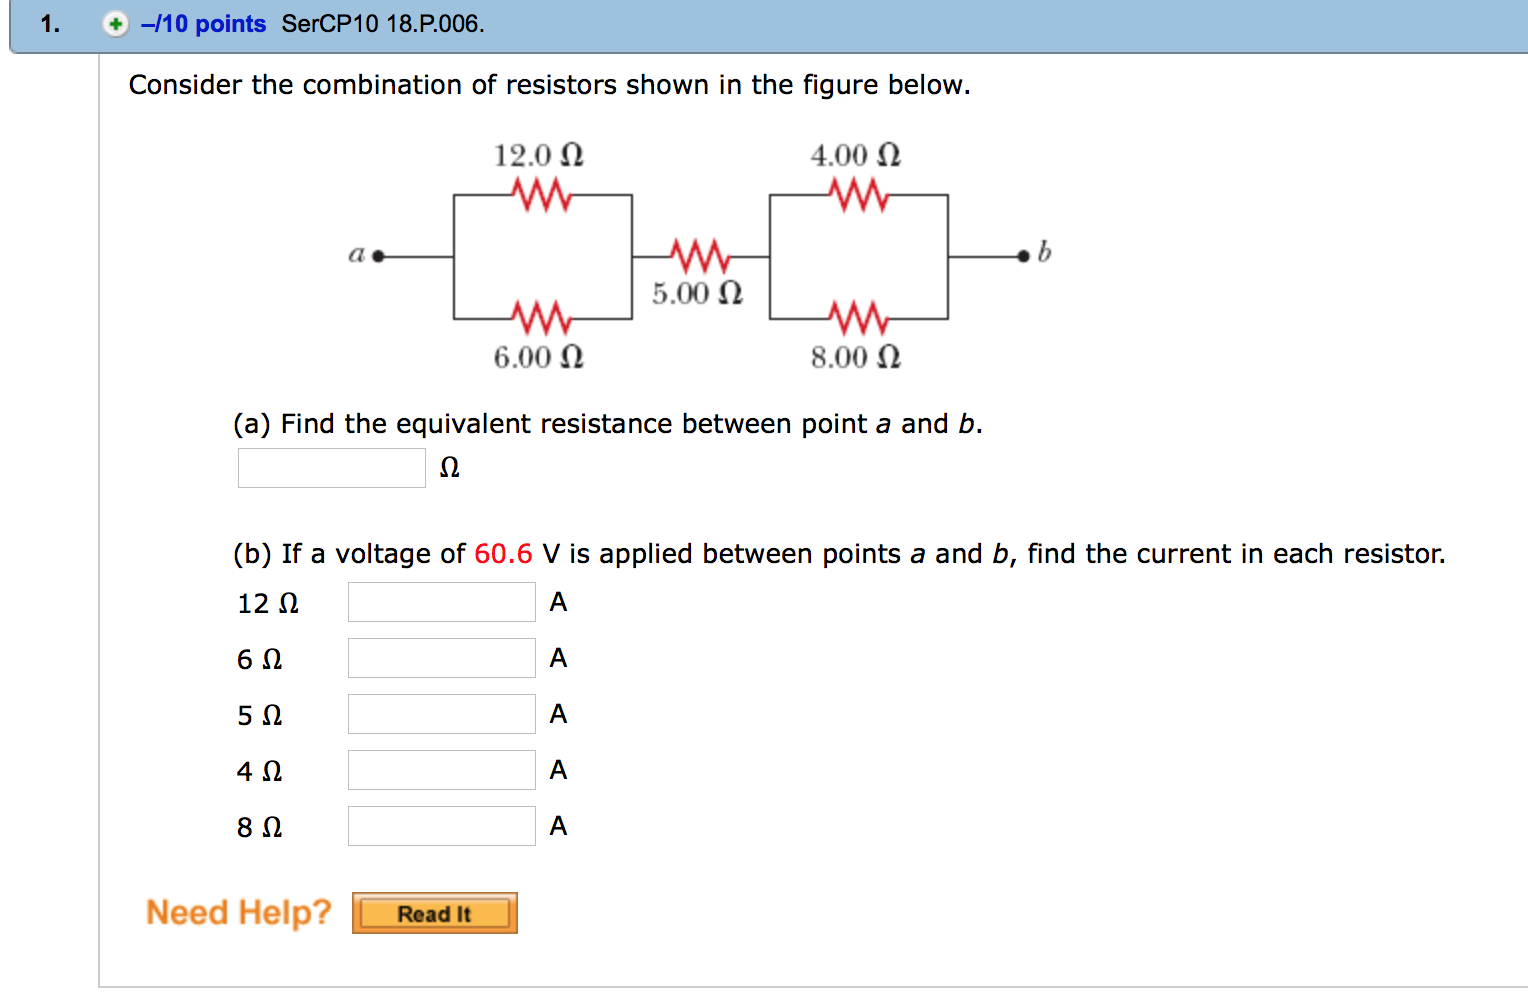Click the Read It button
Viewport: 1528px width, 1007px height.
click(x=434, y=912)
